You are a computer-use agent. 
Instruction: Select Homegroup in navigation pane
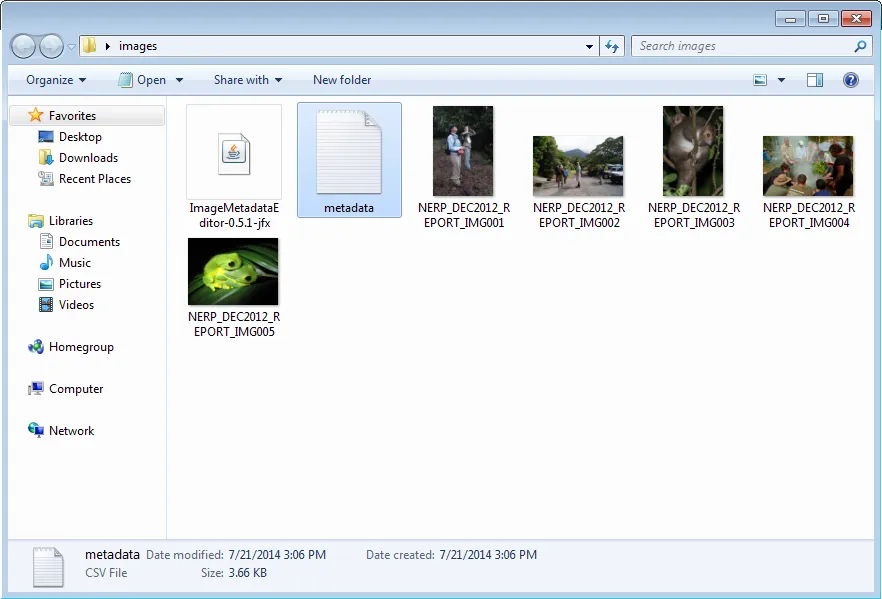click(x=81, y=347)
